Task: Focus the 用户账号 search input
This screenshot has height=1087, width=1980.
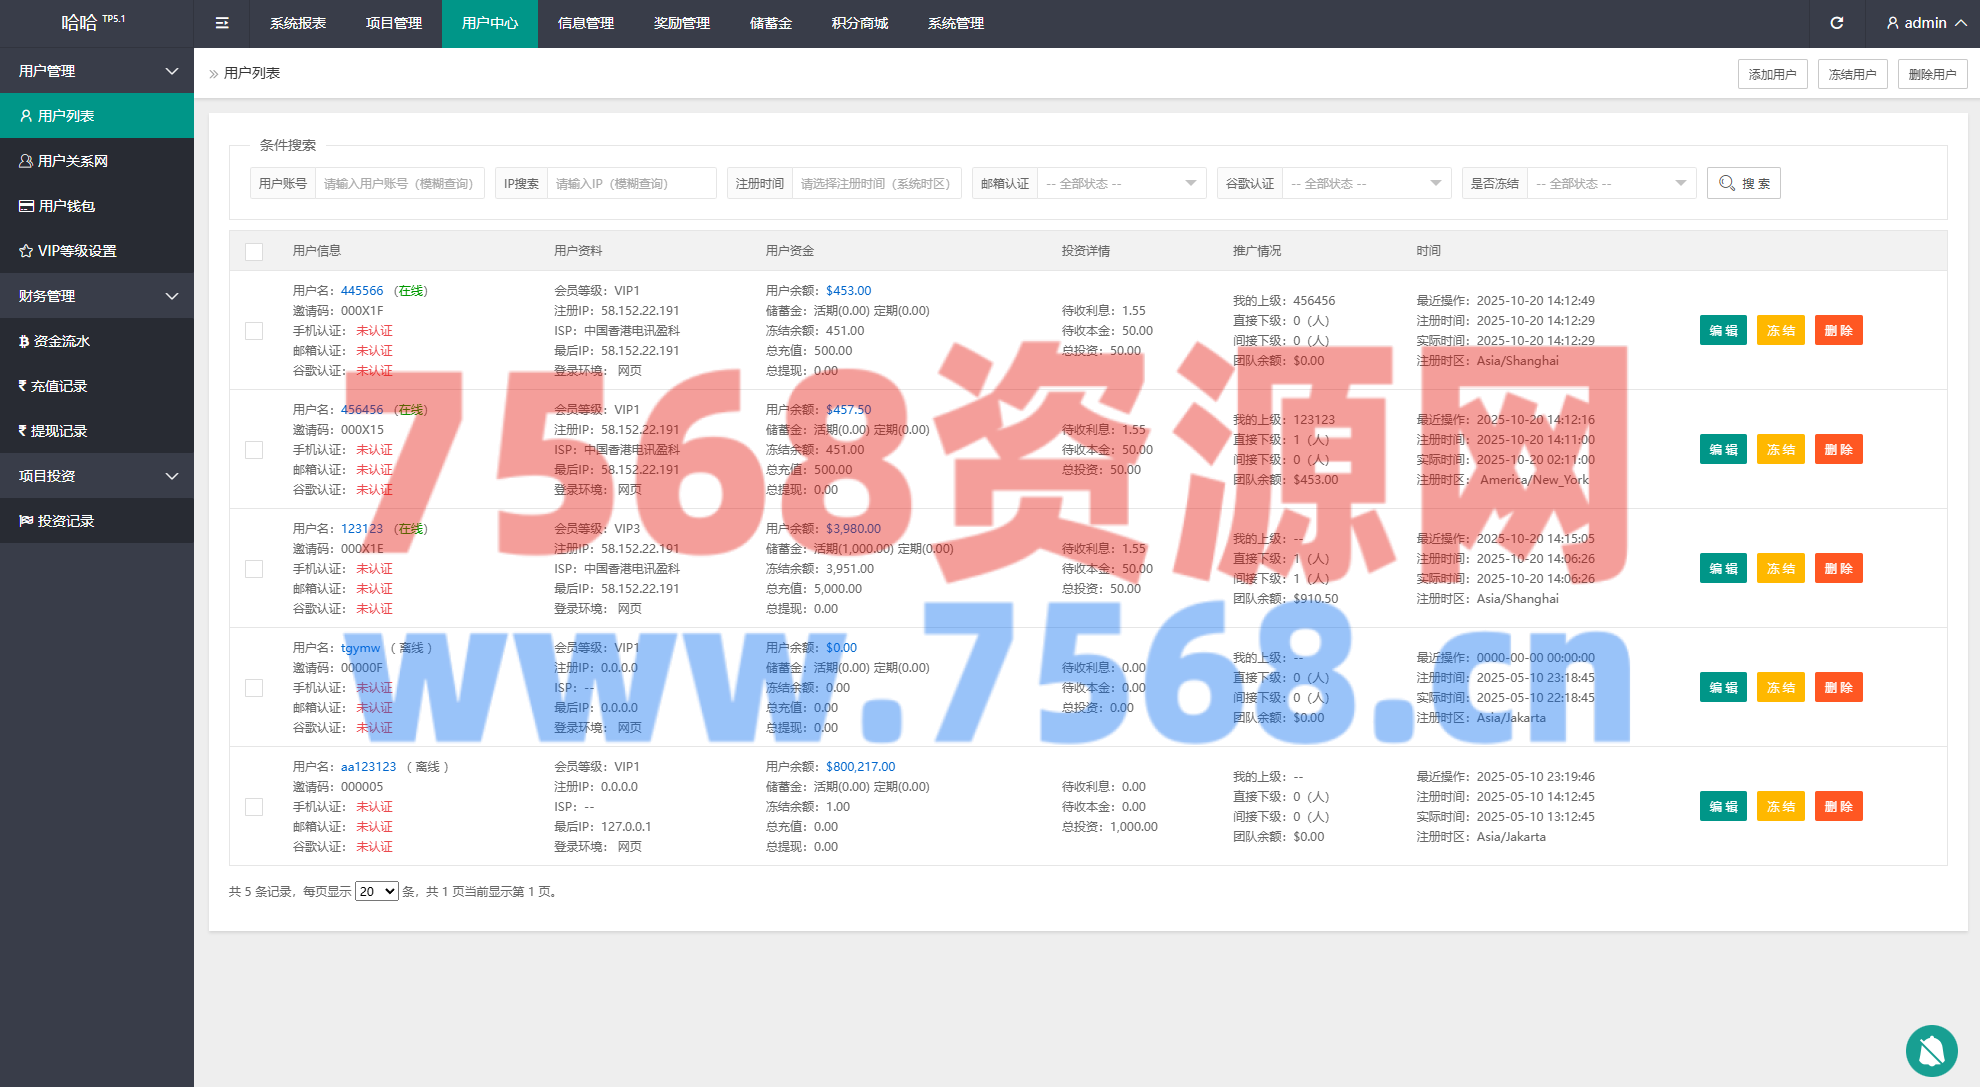Action: click(x=399, y=184)
